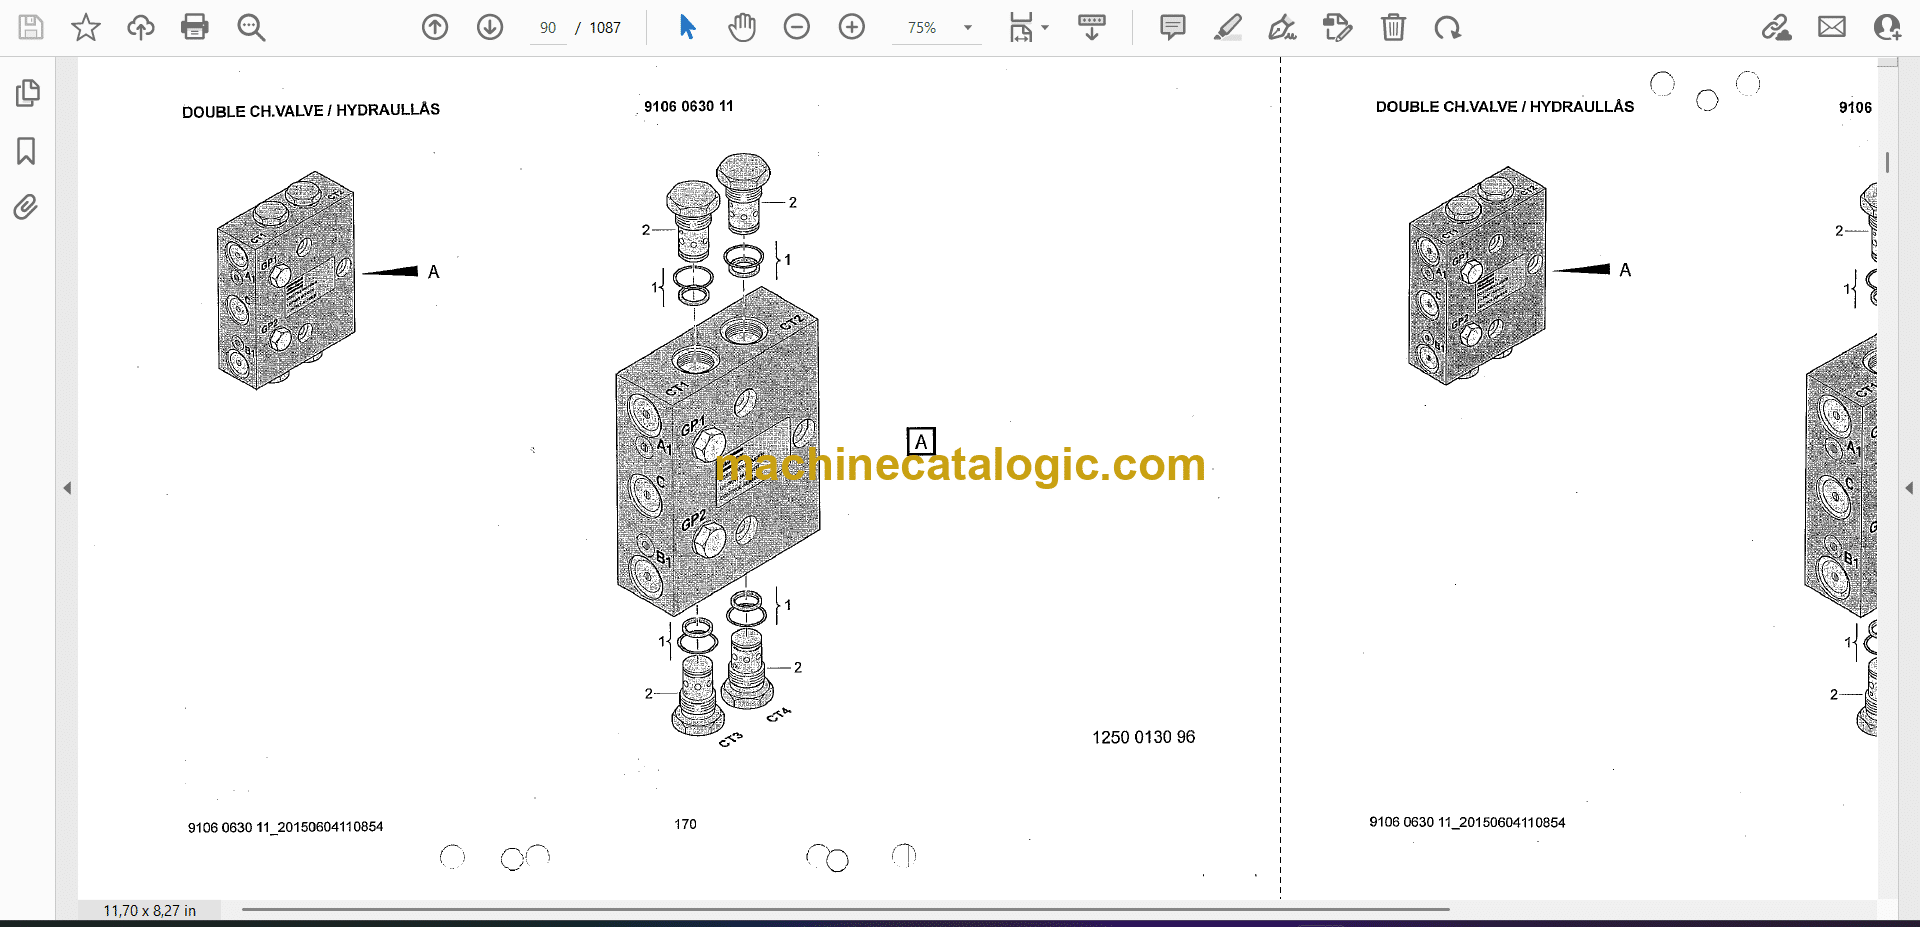
Task: Click the page number input field
Action: tap(548, 28)
